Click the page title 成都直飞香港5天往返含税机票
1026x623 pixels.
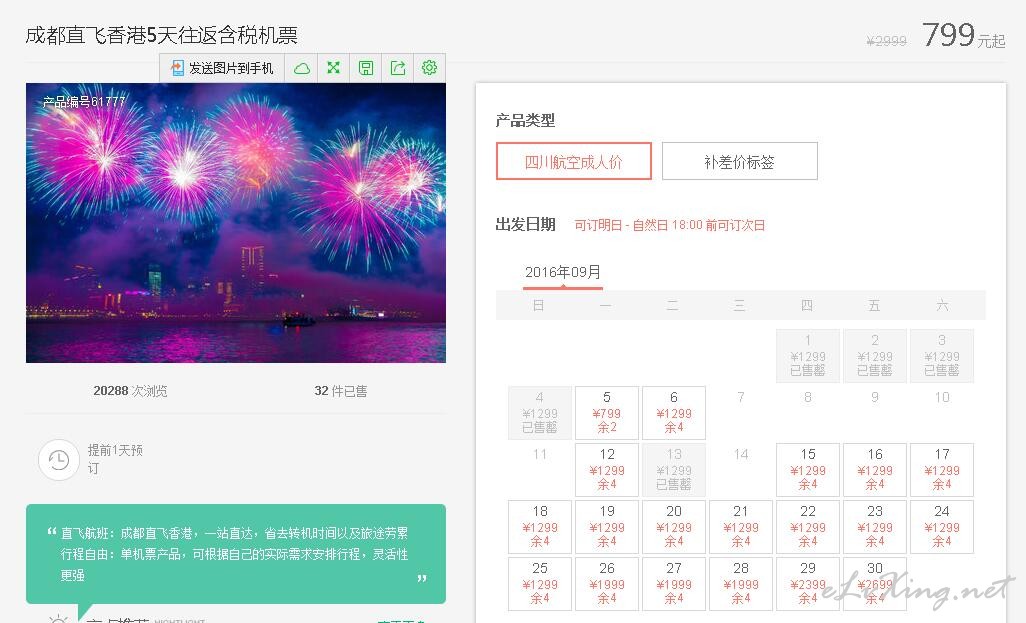pos(162,35)
